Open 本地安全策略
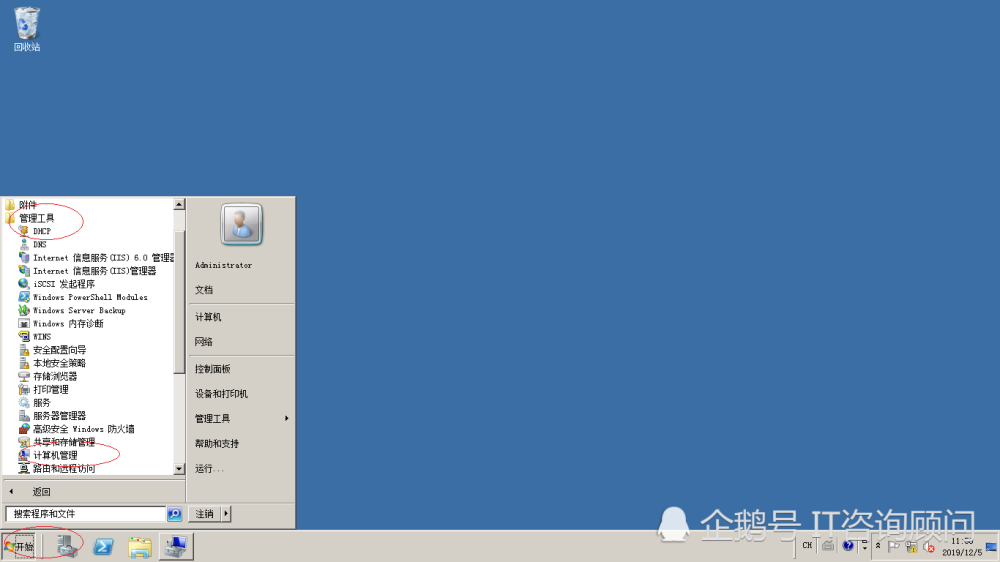1000x562 pixels. (x=52, y=363)
